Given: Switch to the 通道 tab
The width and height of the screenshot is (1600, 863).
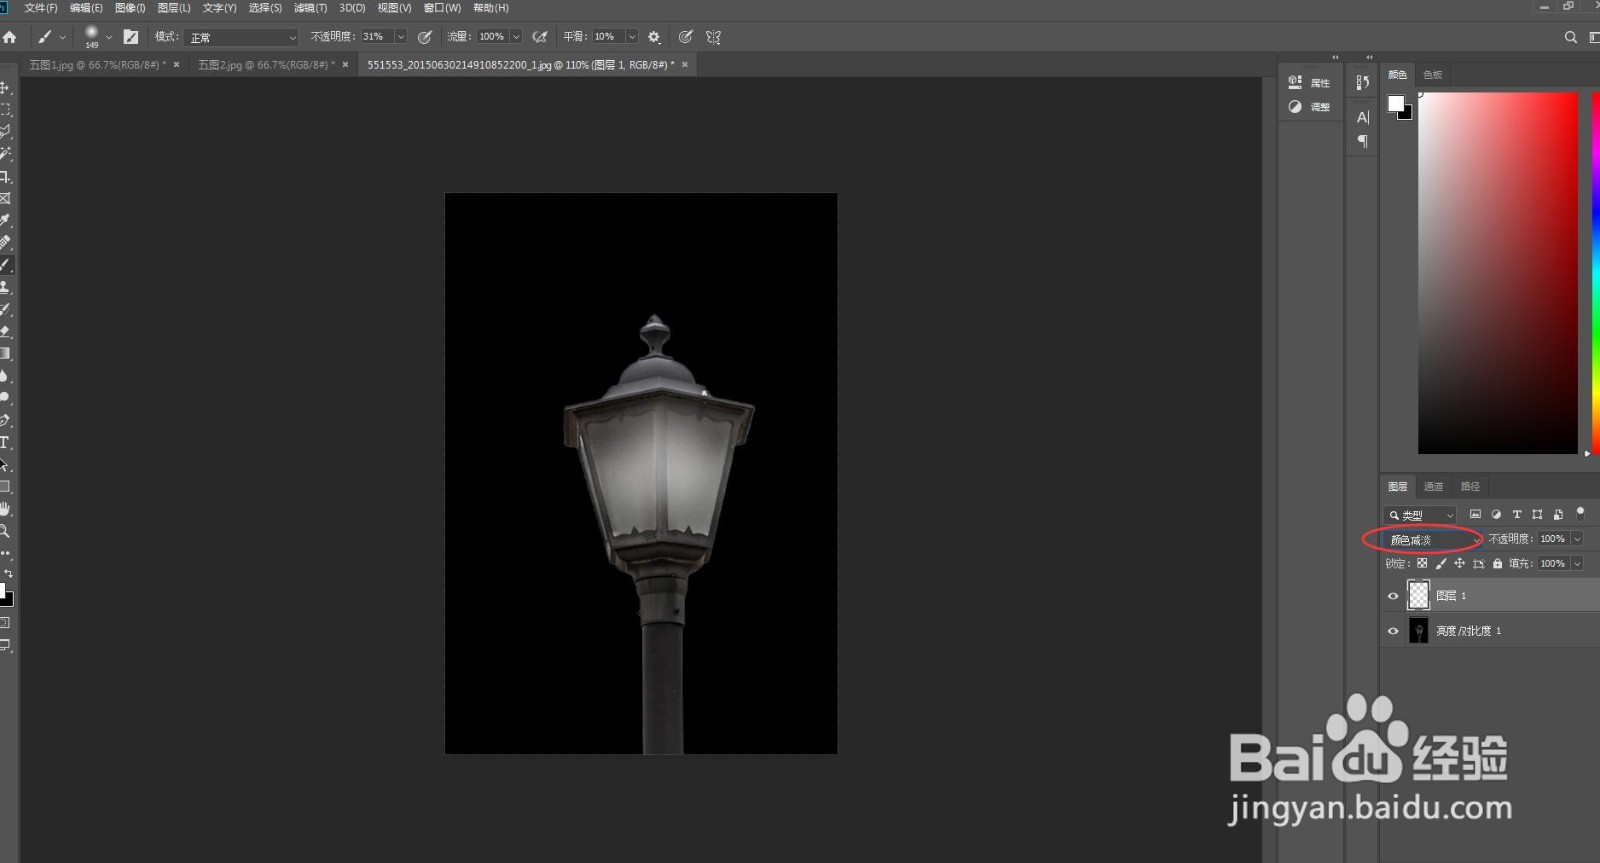Looking at the screenshot, I should [x=1433, y=487].
